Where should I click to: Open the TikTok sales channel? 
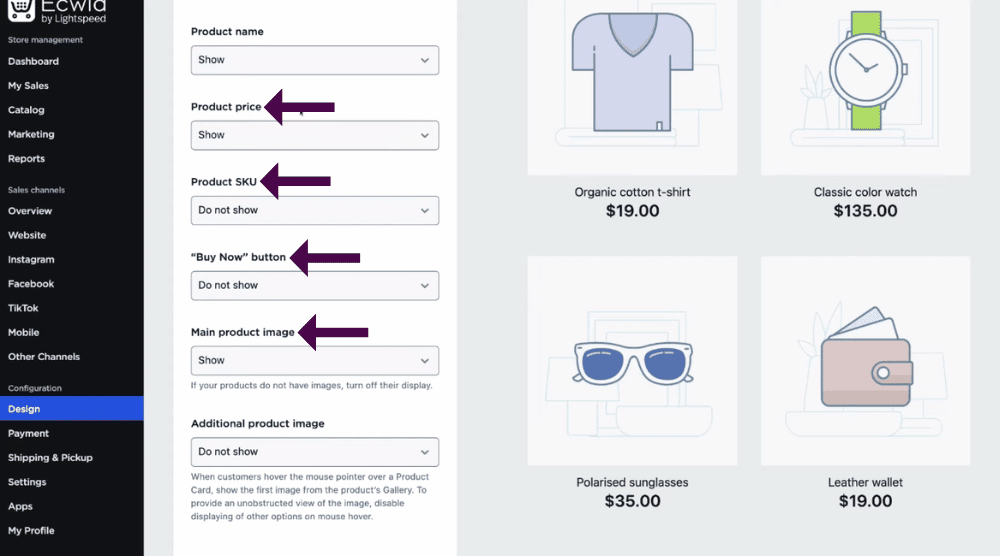23,308
